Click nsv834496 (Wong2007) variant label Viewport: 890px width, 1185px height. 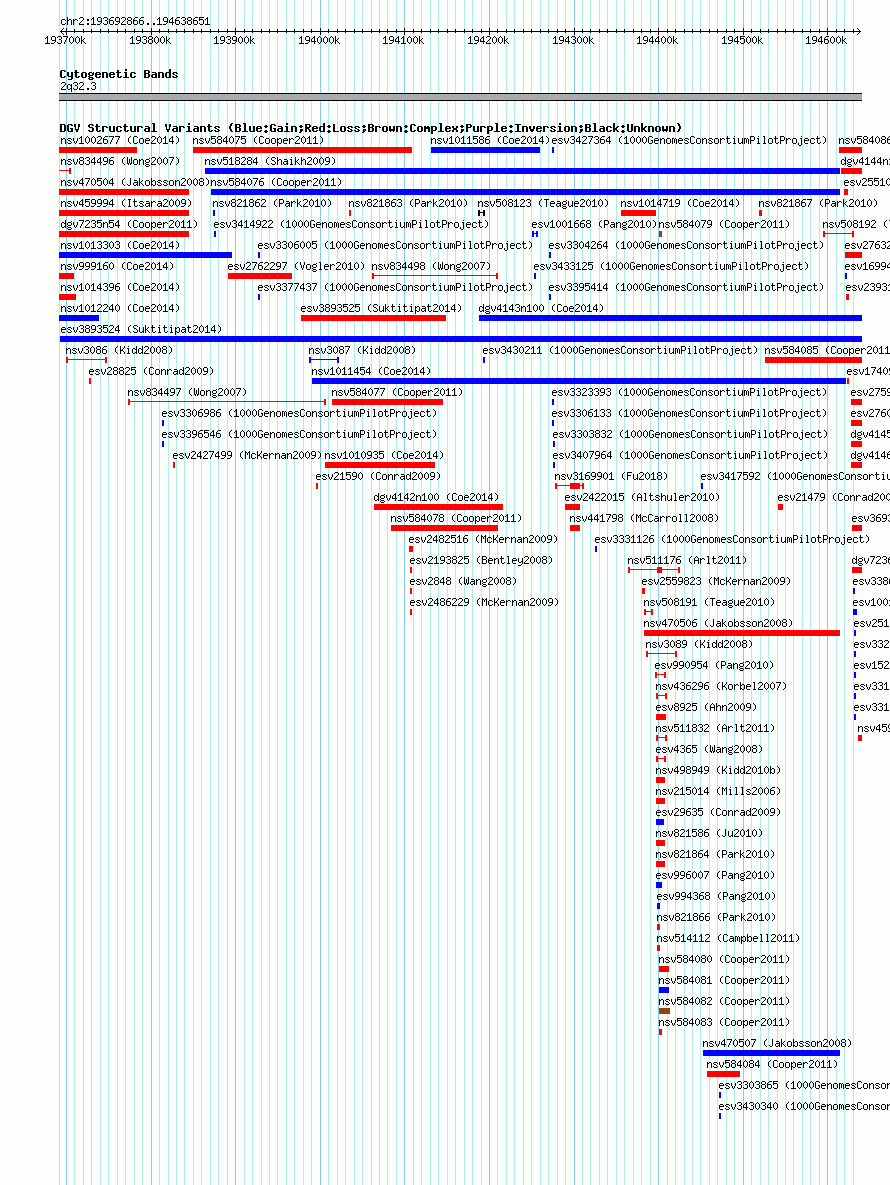tap(120, 161)
